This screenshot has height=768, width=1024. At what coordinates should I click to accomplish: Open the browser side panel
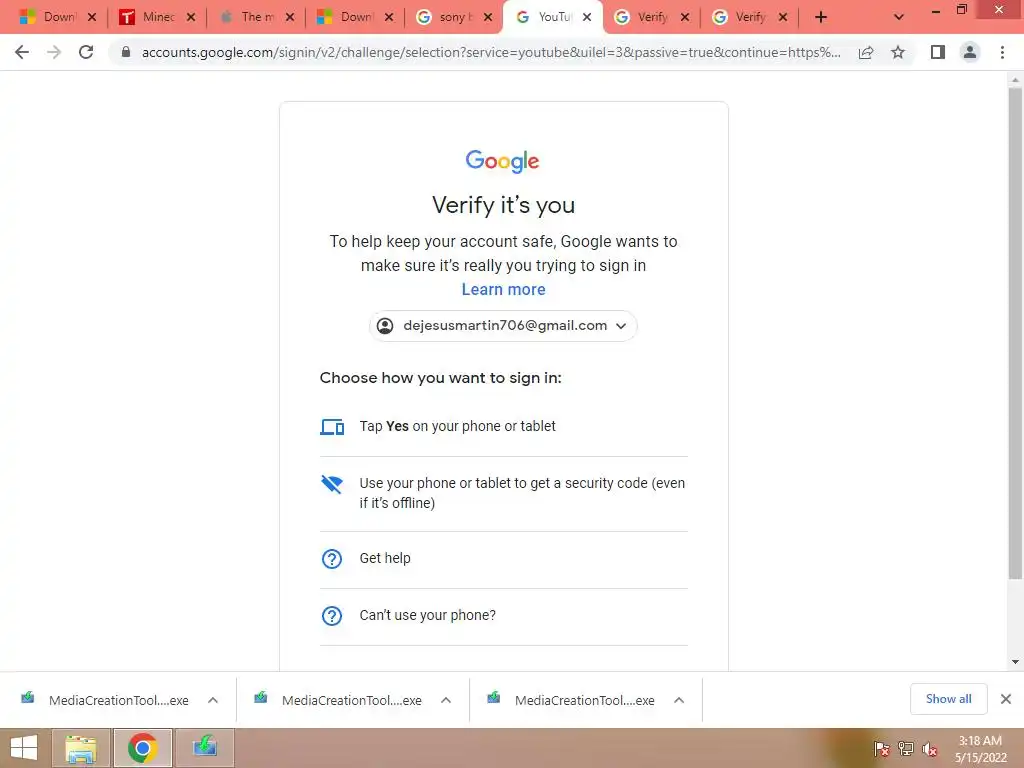pos(938,52)
